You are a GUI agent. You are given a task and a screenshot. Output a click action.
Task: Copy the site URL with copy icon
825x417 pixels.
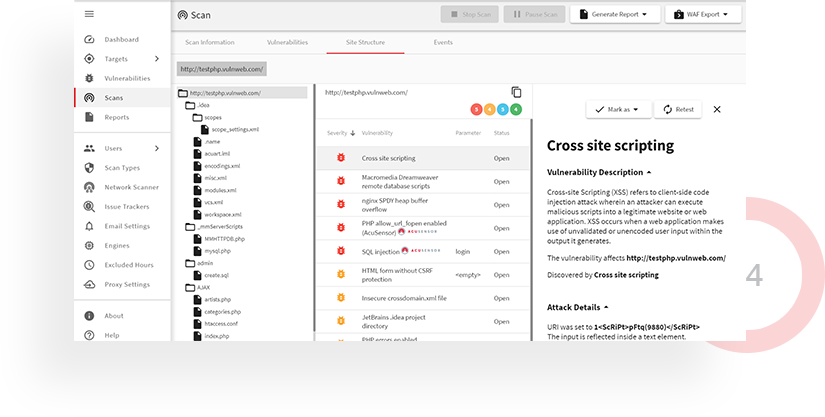coord(516,92)
